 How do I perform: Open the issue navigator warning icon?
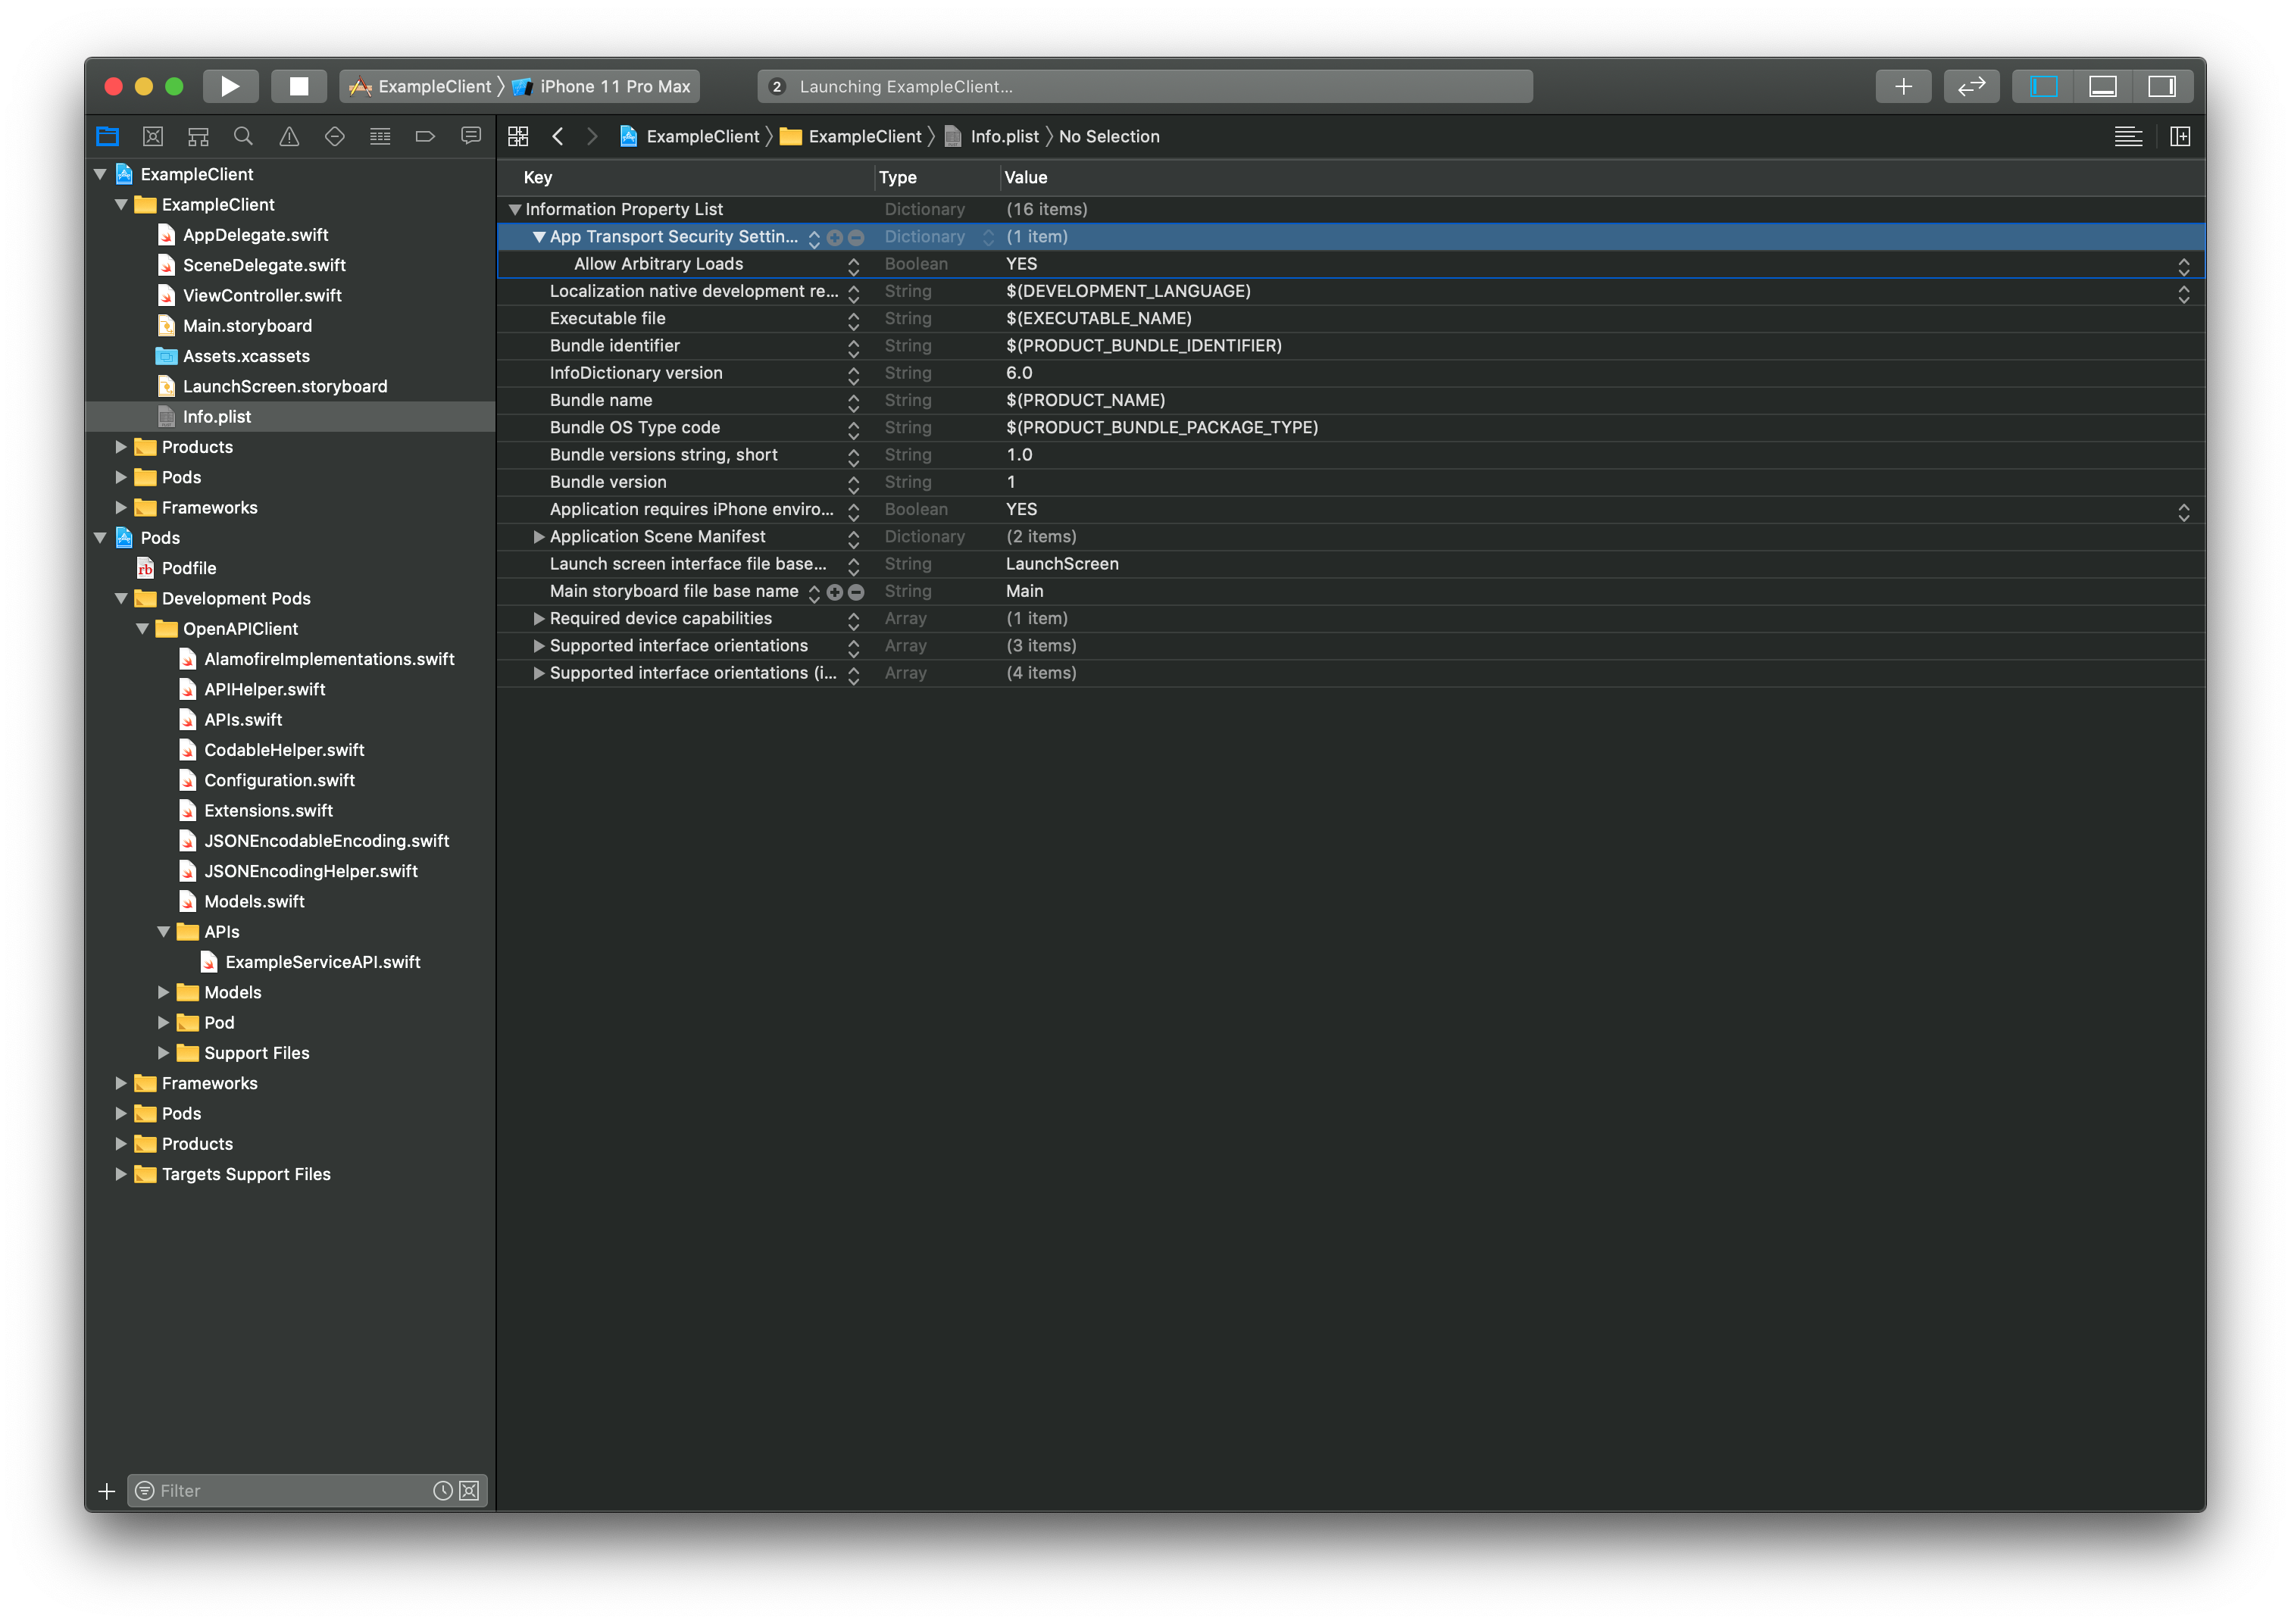click(x=289, y=136)
